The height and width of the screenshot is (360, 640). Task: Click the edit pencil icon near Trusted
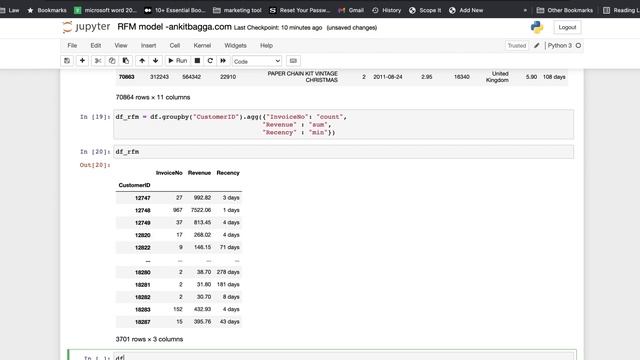(x=537, y=46)
